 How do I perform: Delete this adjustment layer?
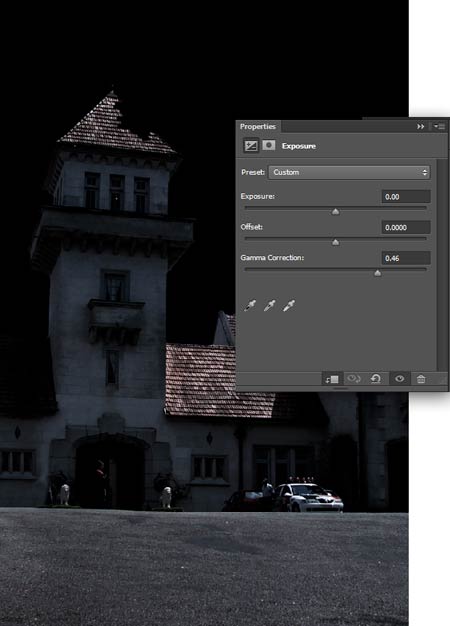(x=421, y=379)
